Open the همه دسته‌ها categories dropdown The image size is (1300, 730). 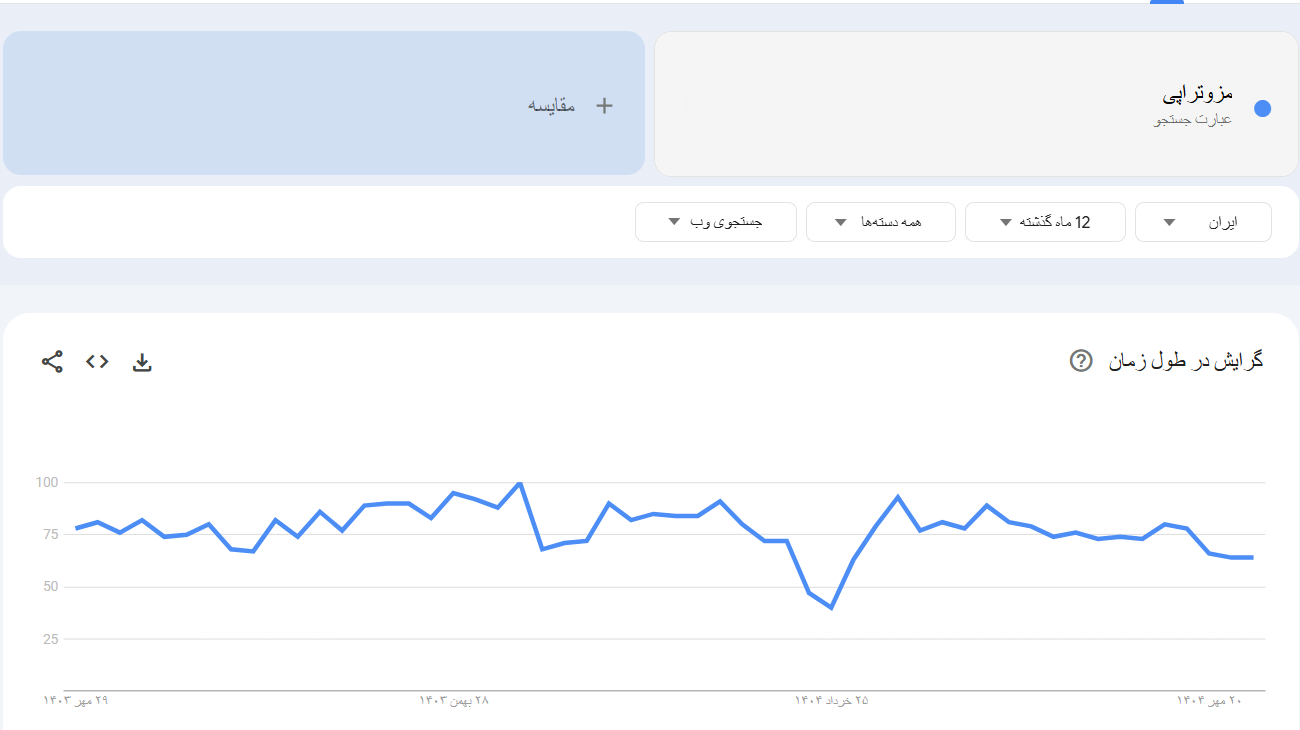(x=880, y=222)
